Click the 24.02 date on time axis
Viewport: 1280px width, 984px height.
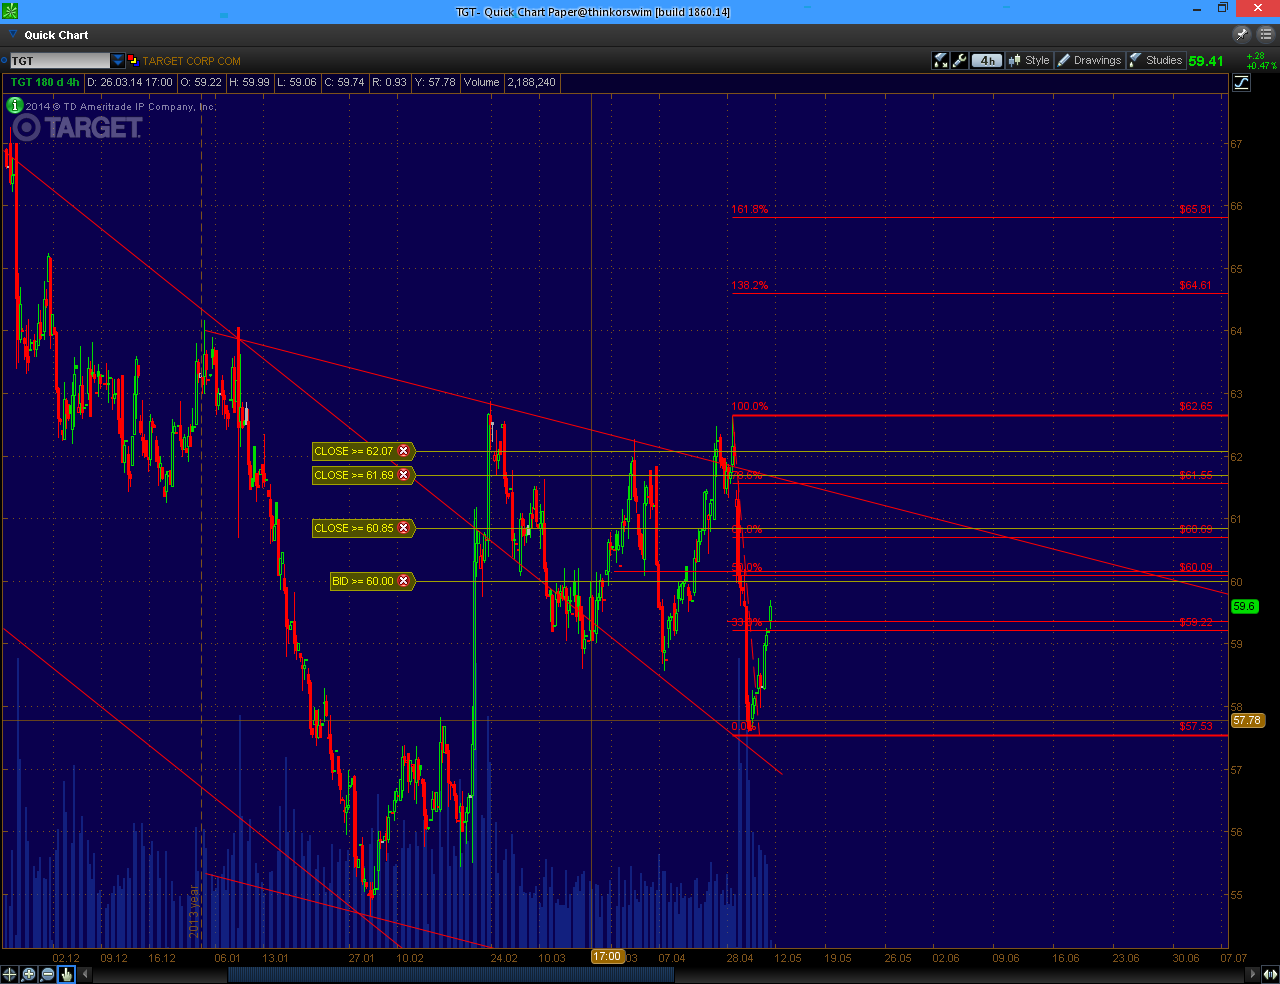coord(504,958)
